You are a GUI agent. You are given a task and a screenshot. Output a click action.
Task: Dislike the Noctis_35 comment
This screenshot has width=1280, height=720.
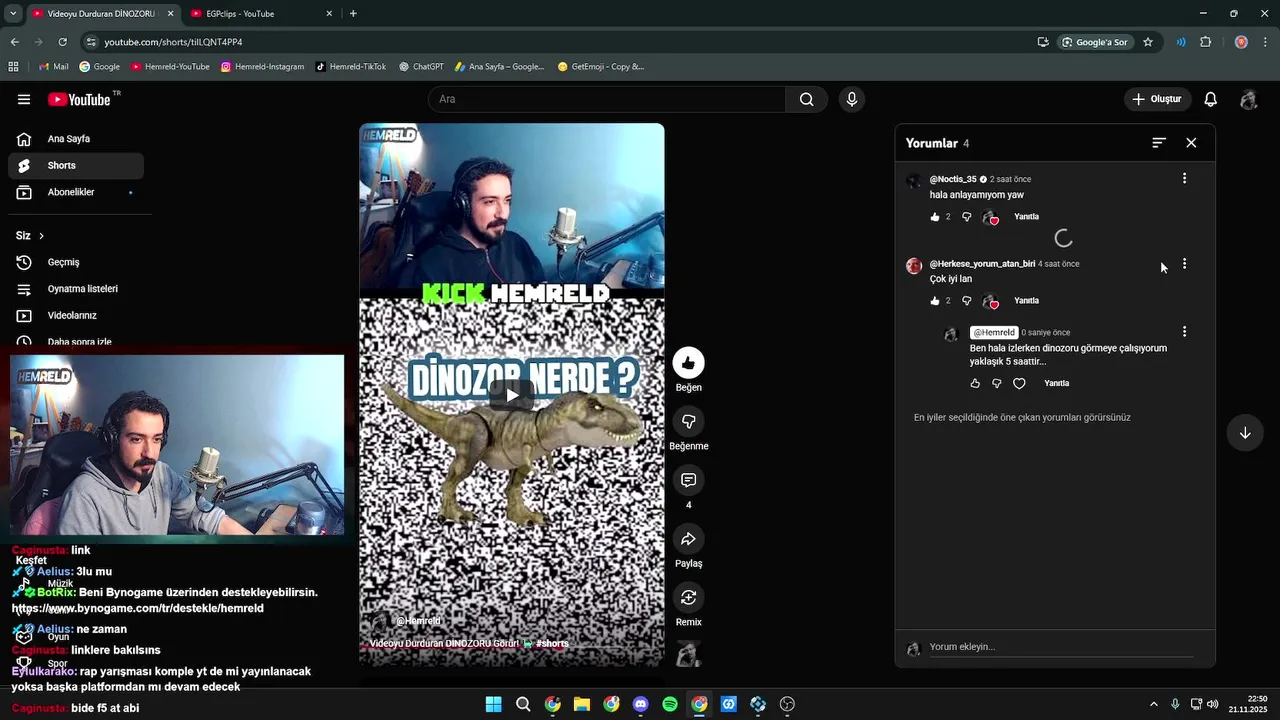click(966, 217)
